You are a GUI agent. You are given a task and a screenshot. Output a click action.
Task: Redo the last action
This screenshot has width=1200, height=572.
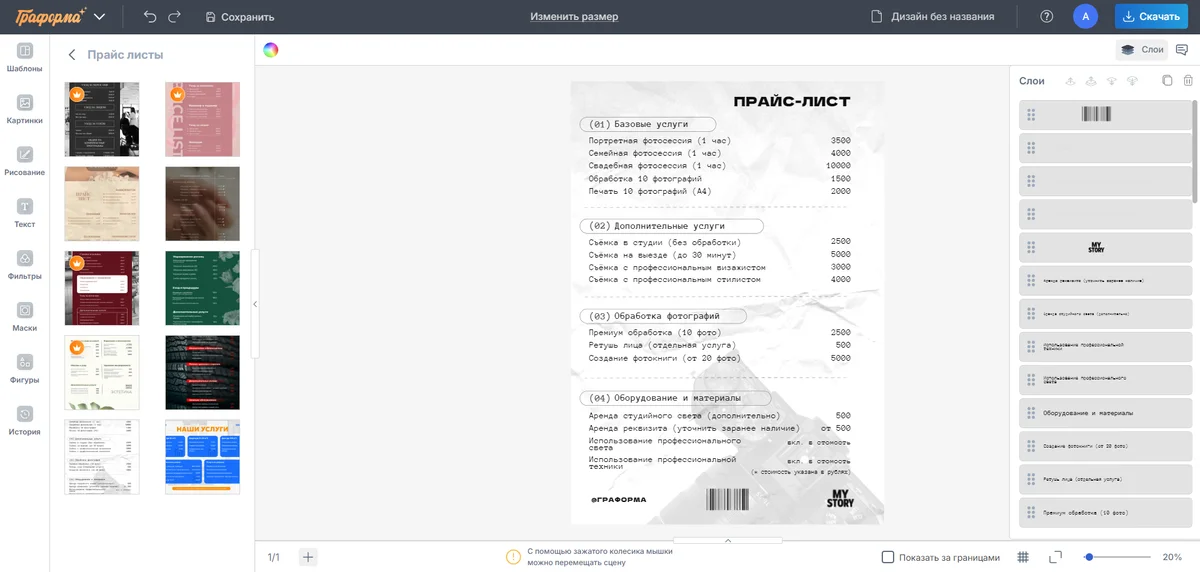[175, 16]
